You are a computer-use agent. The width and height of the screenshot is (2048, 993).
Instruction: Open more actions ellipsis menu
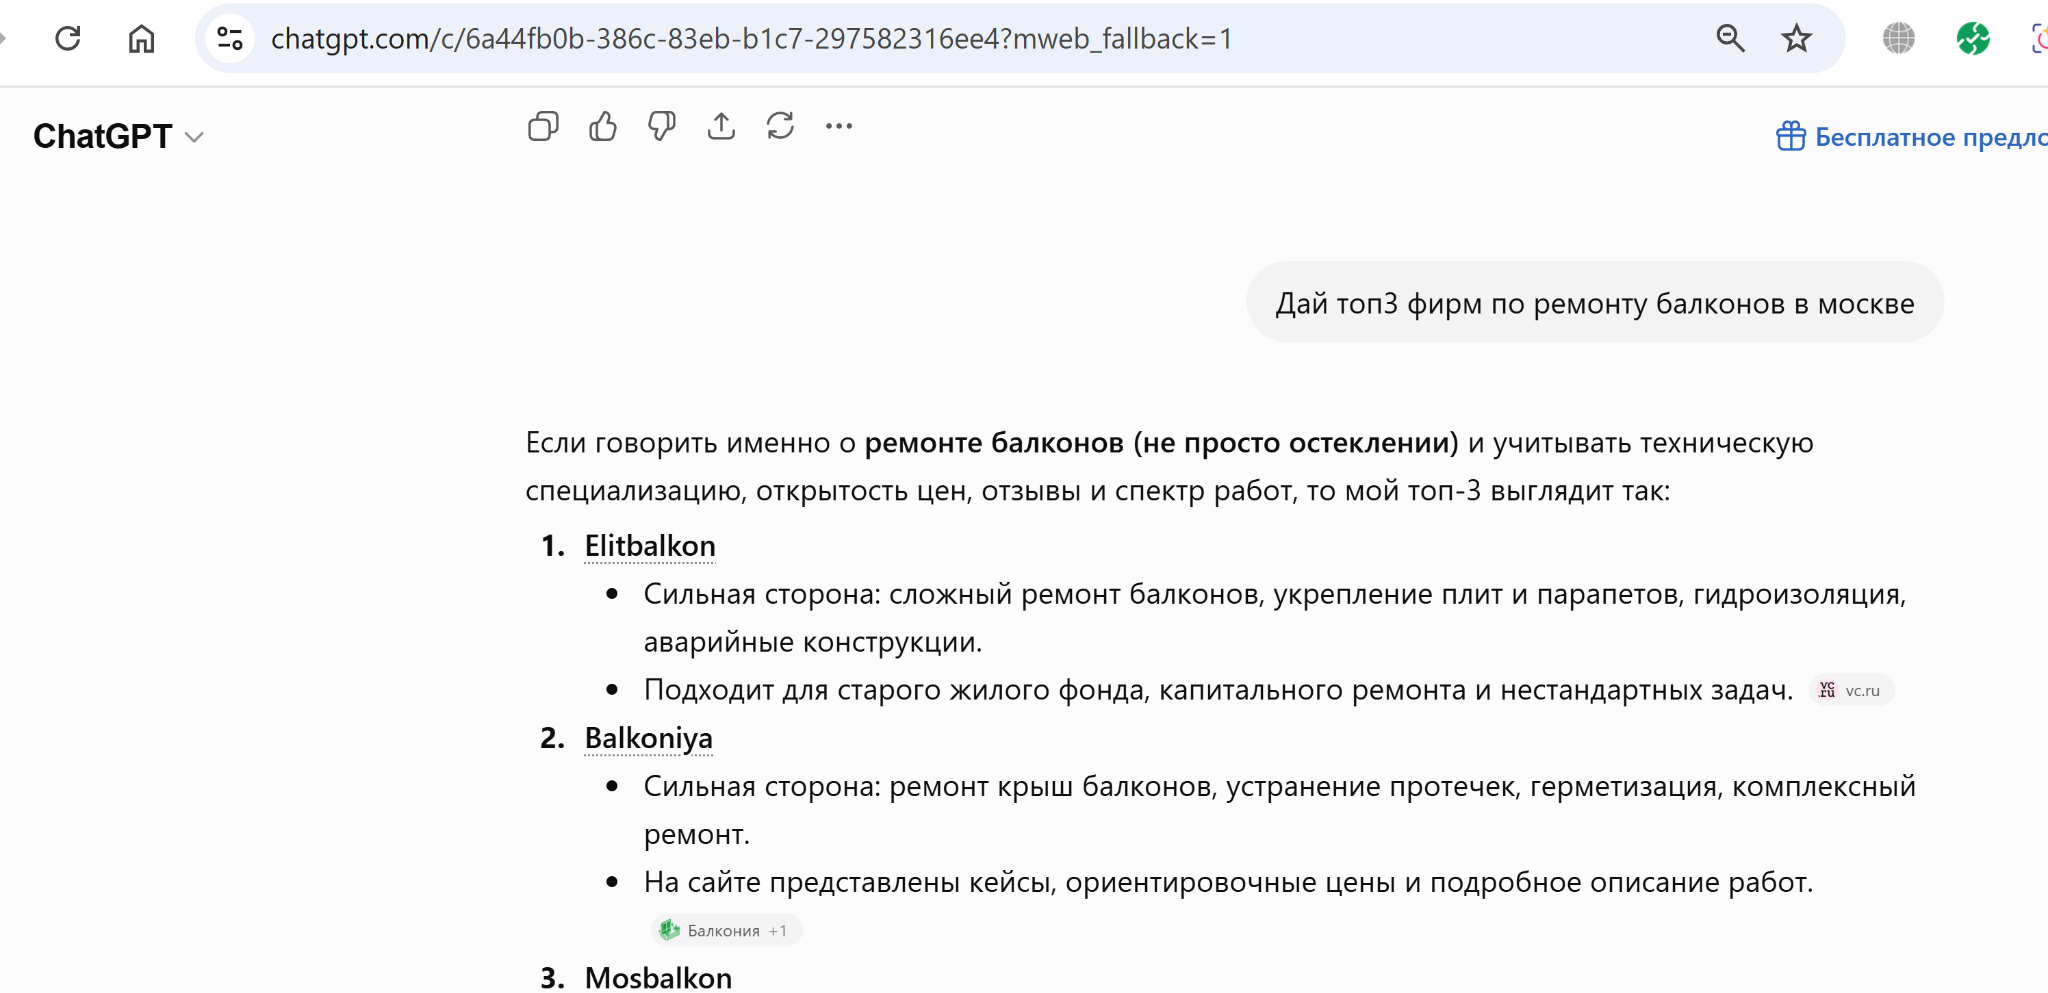coord(839,126)
